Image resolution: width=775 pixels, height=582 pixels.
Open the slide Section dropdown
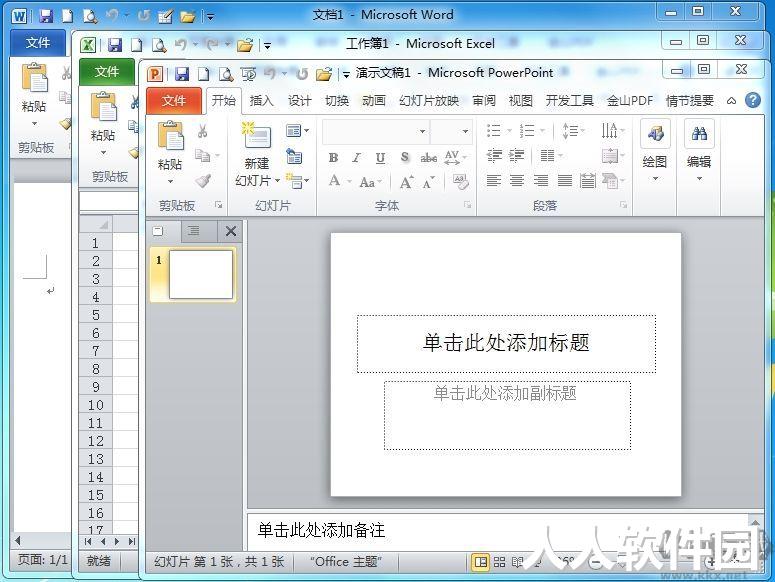pyautogui.click(x=297, y=181)
